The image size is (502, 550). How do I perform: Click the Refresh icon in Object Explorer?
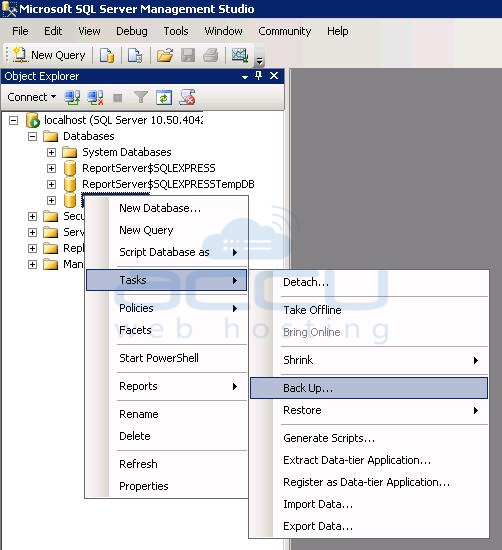point(164,98)
